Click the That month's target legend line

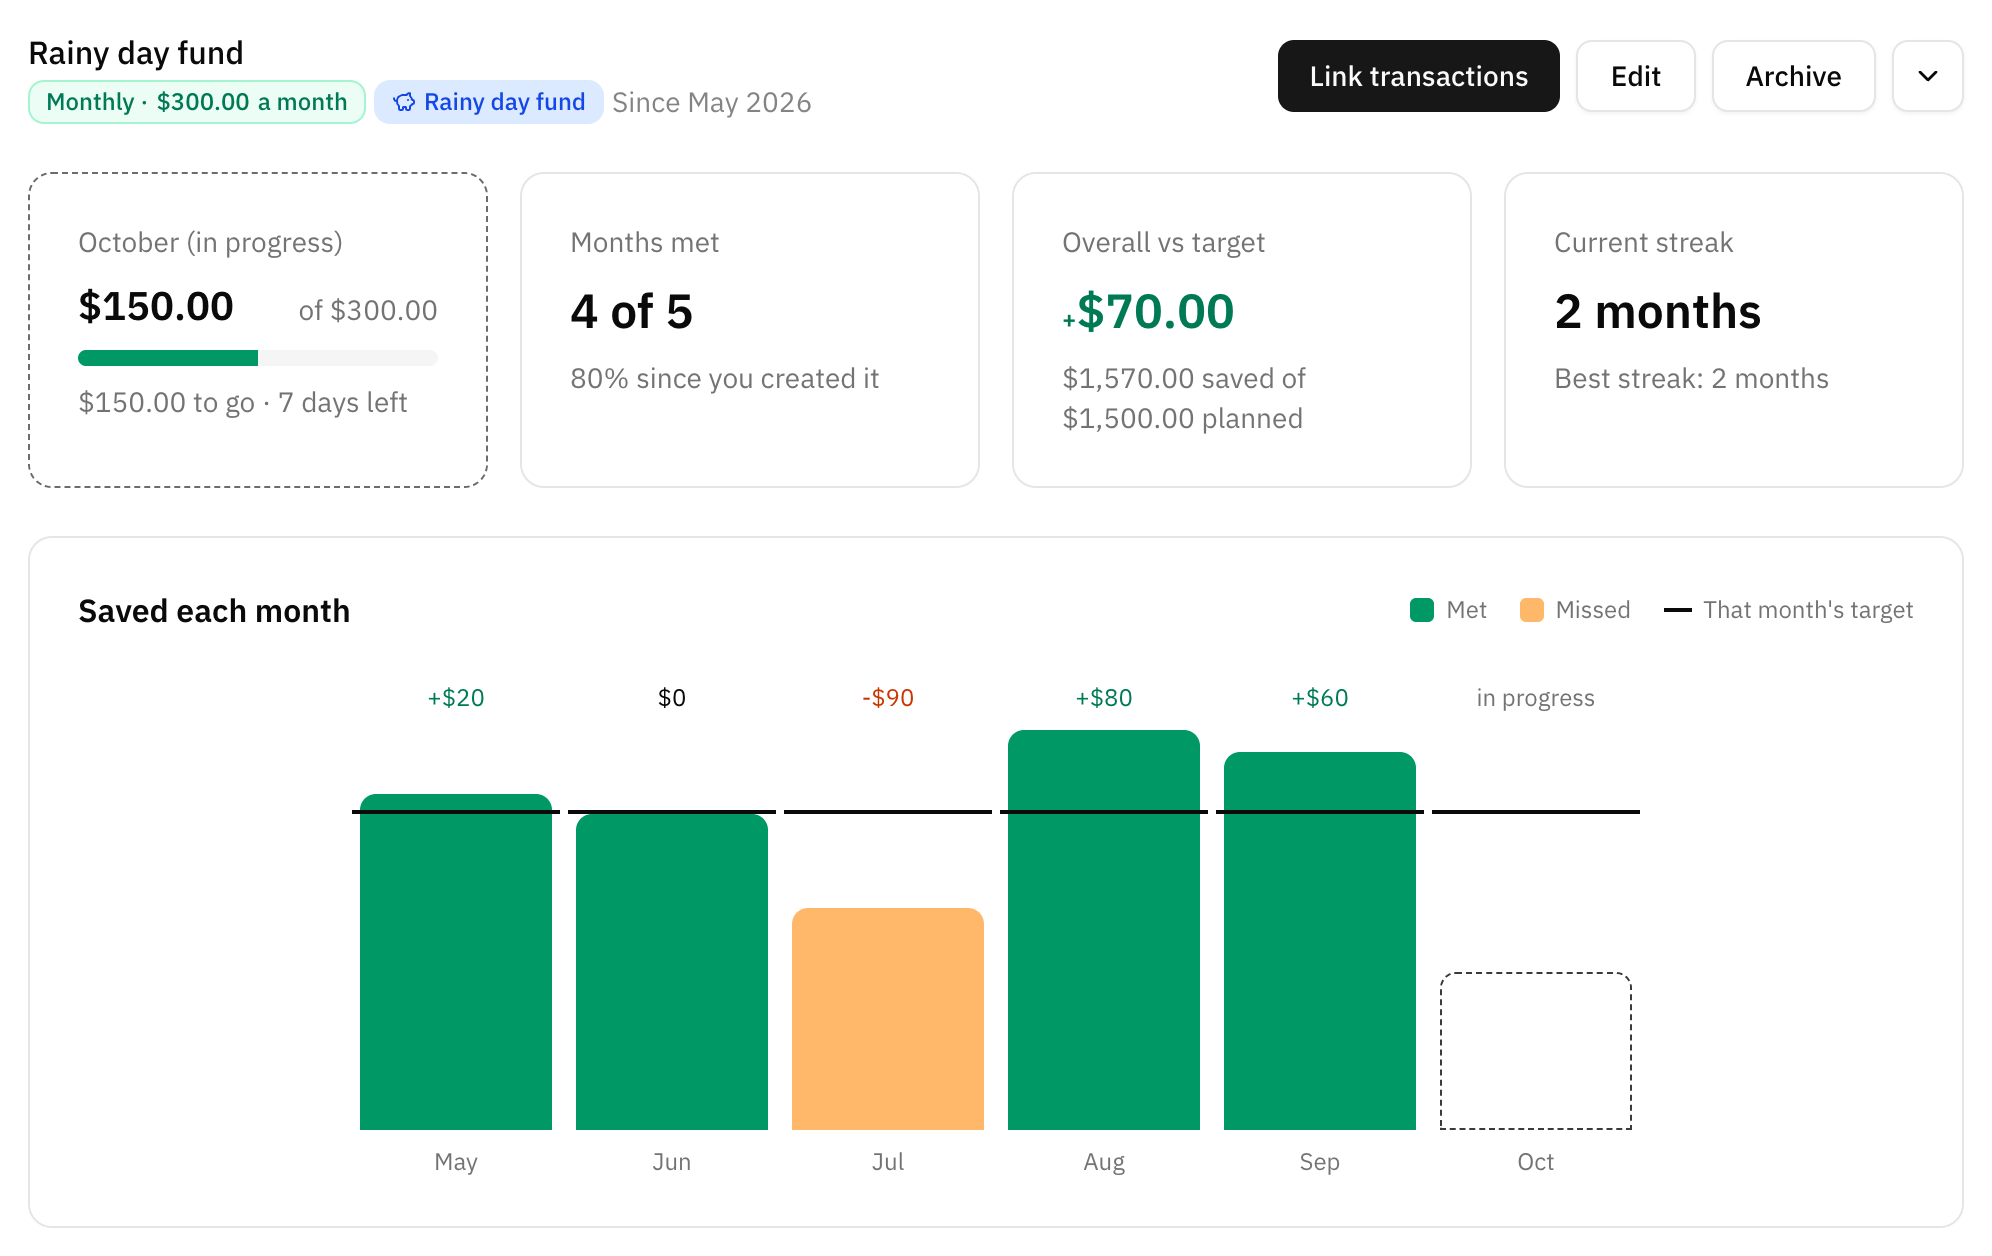(1677, 610)
